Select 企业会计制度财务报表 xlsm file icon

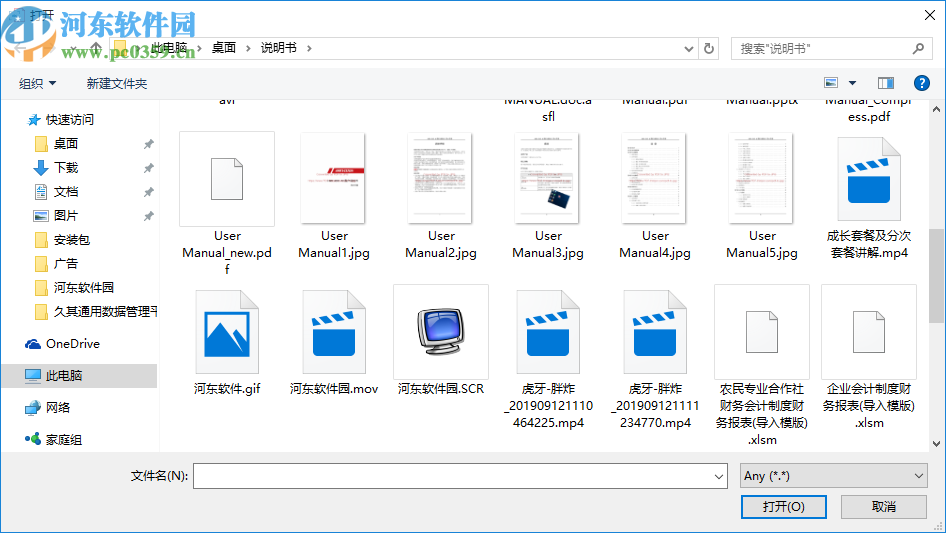coord(869,332)
